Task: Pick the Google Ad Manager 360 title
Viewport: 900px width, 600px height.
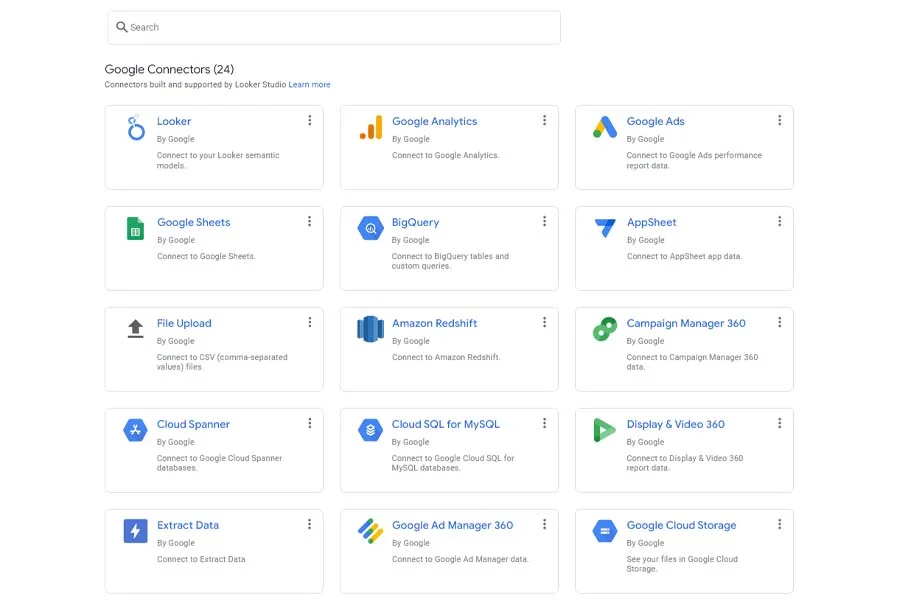Action: [452, 525]
